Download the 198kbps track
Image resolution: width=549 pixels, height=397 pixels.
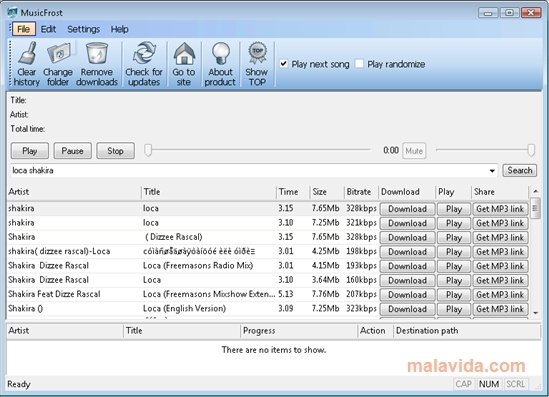point(407,252)
